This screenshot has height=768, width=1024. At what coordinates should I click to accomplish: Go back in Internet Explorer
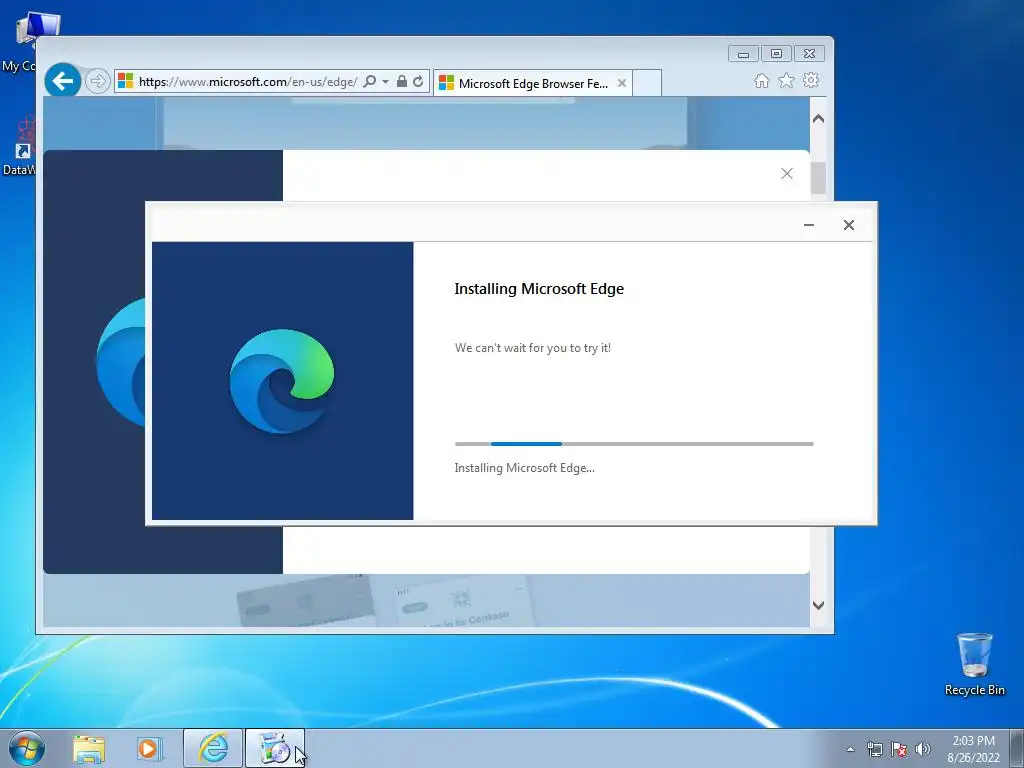[63, 82]
